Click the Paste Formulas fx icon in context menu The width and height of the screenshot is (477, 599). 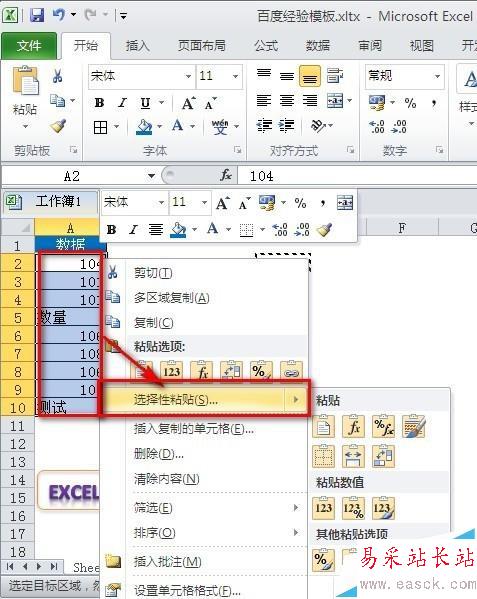[x=202, y=371]
